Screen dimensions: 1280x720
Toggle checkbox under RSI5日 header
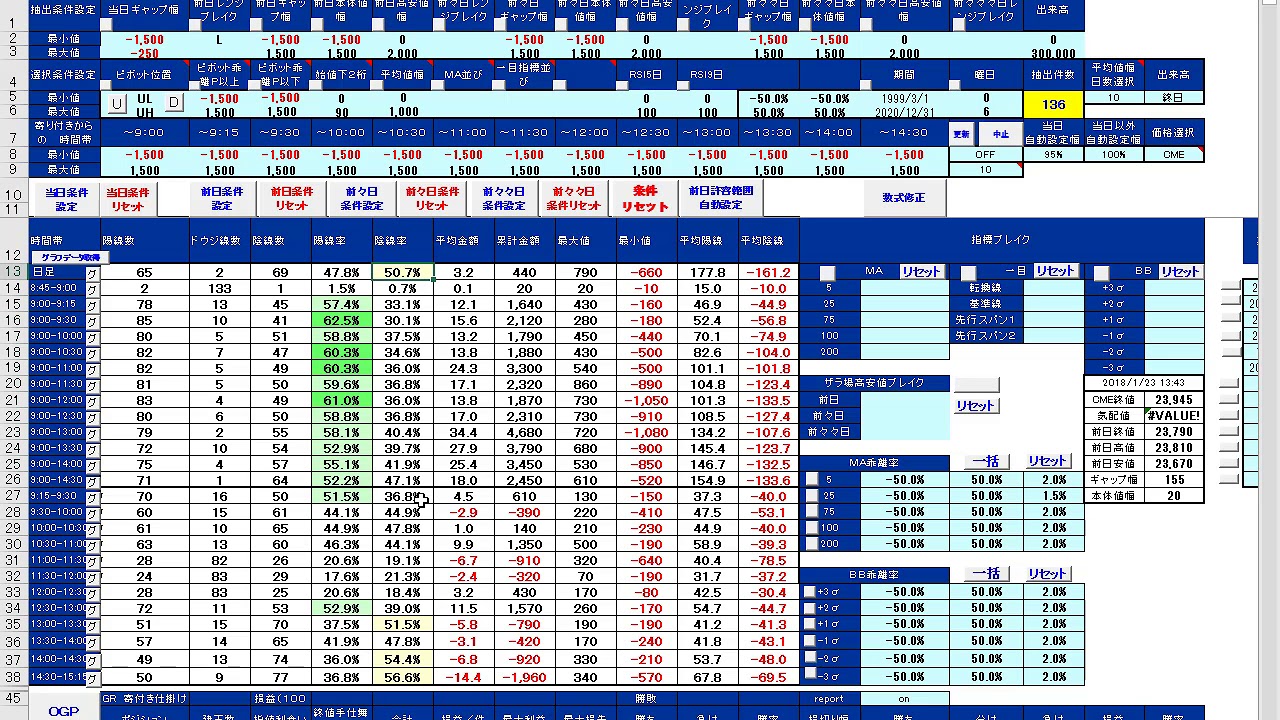tap(621, 84)
